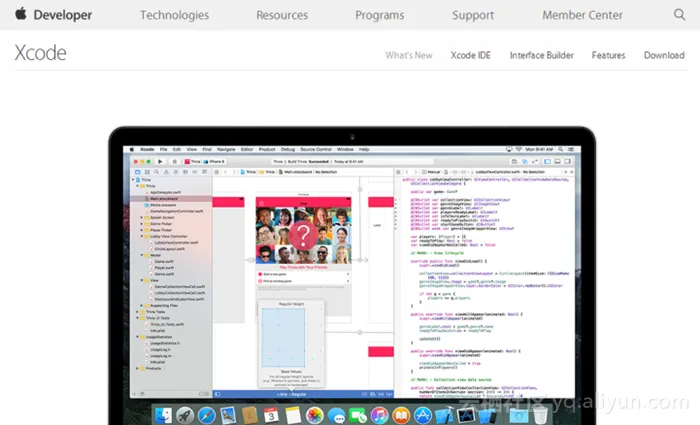
Task: Collapse the top Trivia project item
Action: pos(133,180)
